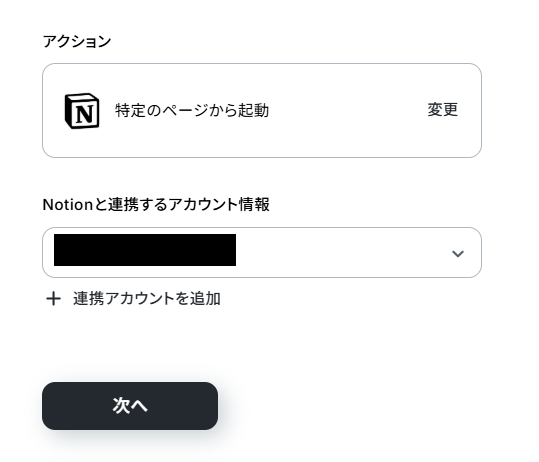Click the 追加 text under account dropdown
539x462 pixels.
(205, 298)
